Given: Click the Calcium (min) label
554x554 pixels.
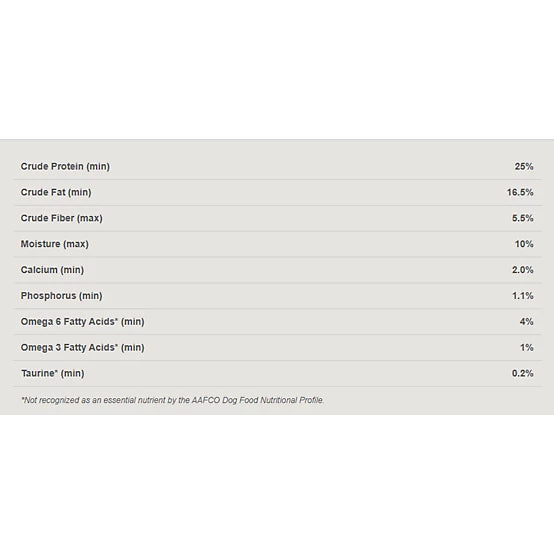Looking at the screenshot, I should point(52,270).
